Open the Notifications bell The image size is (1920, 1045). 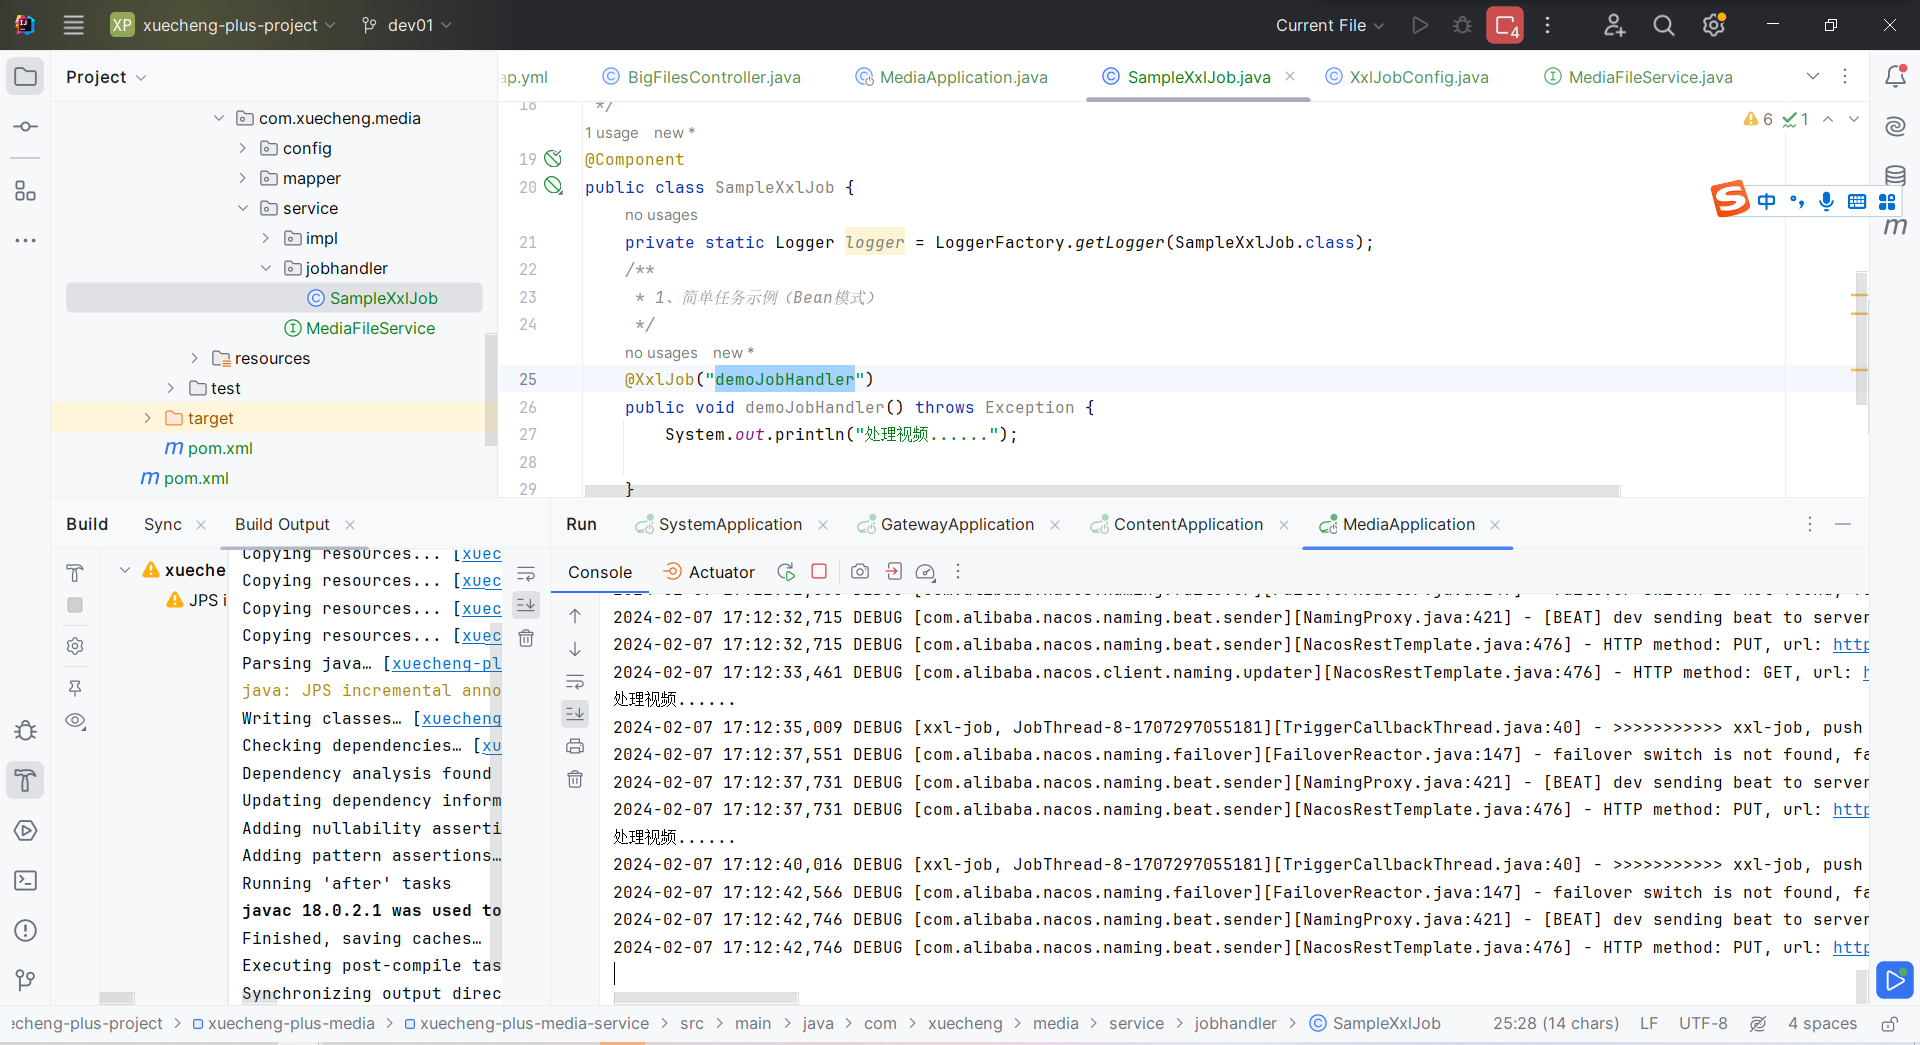pos(1895,76)
